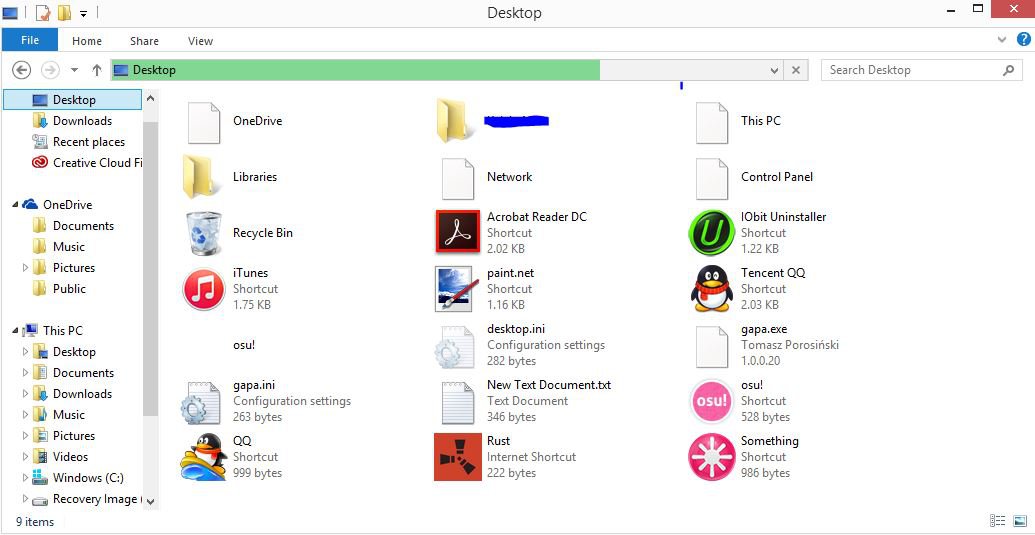The width and height of the screenshot is (1035, 535).
Task: Go up one folder level
Action: click(97, 70)
